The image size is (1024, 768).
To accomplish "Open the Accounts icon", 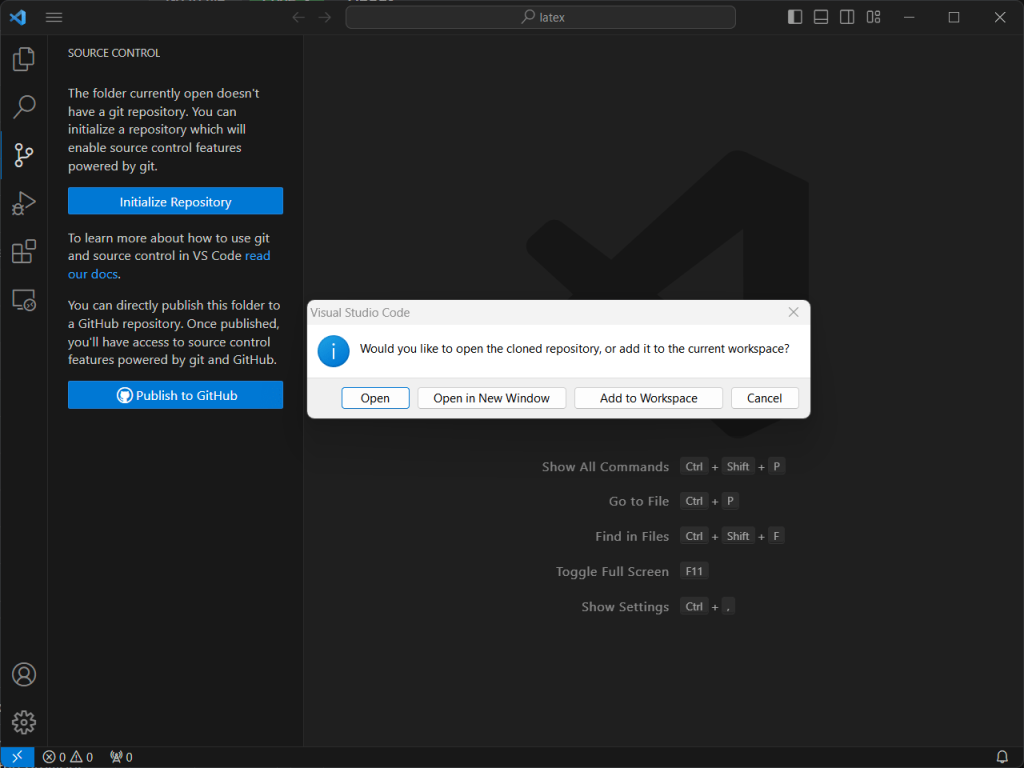I will pyautogui.click(x=24, y=674).
